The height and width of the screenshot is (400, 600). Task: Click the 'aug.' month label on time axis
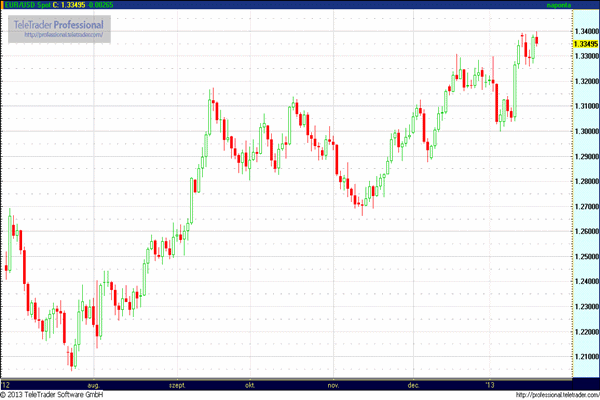[93, 385]
